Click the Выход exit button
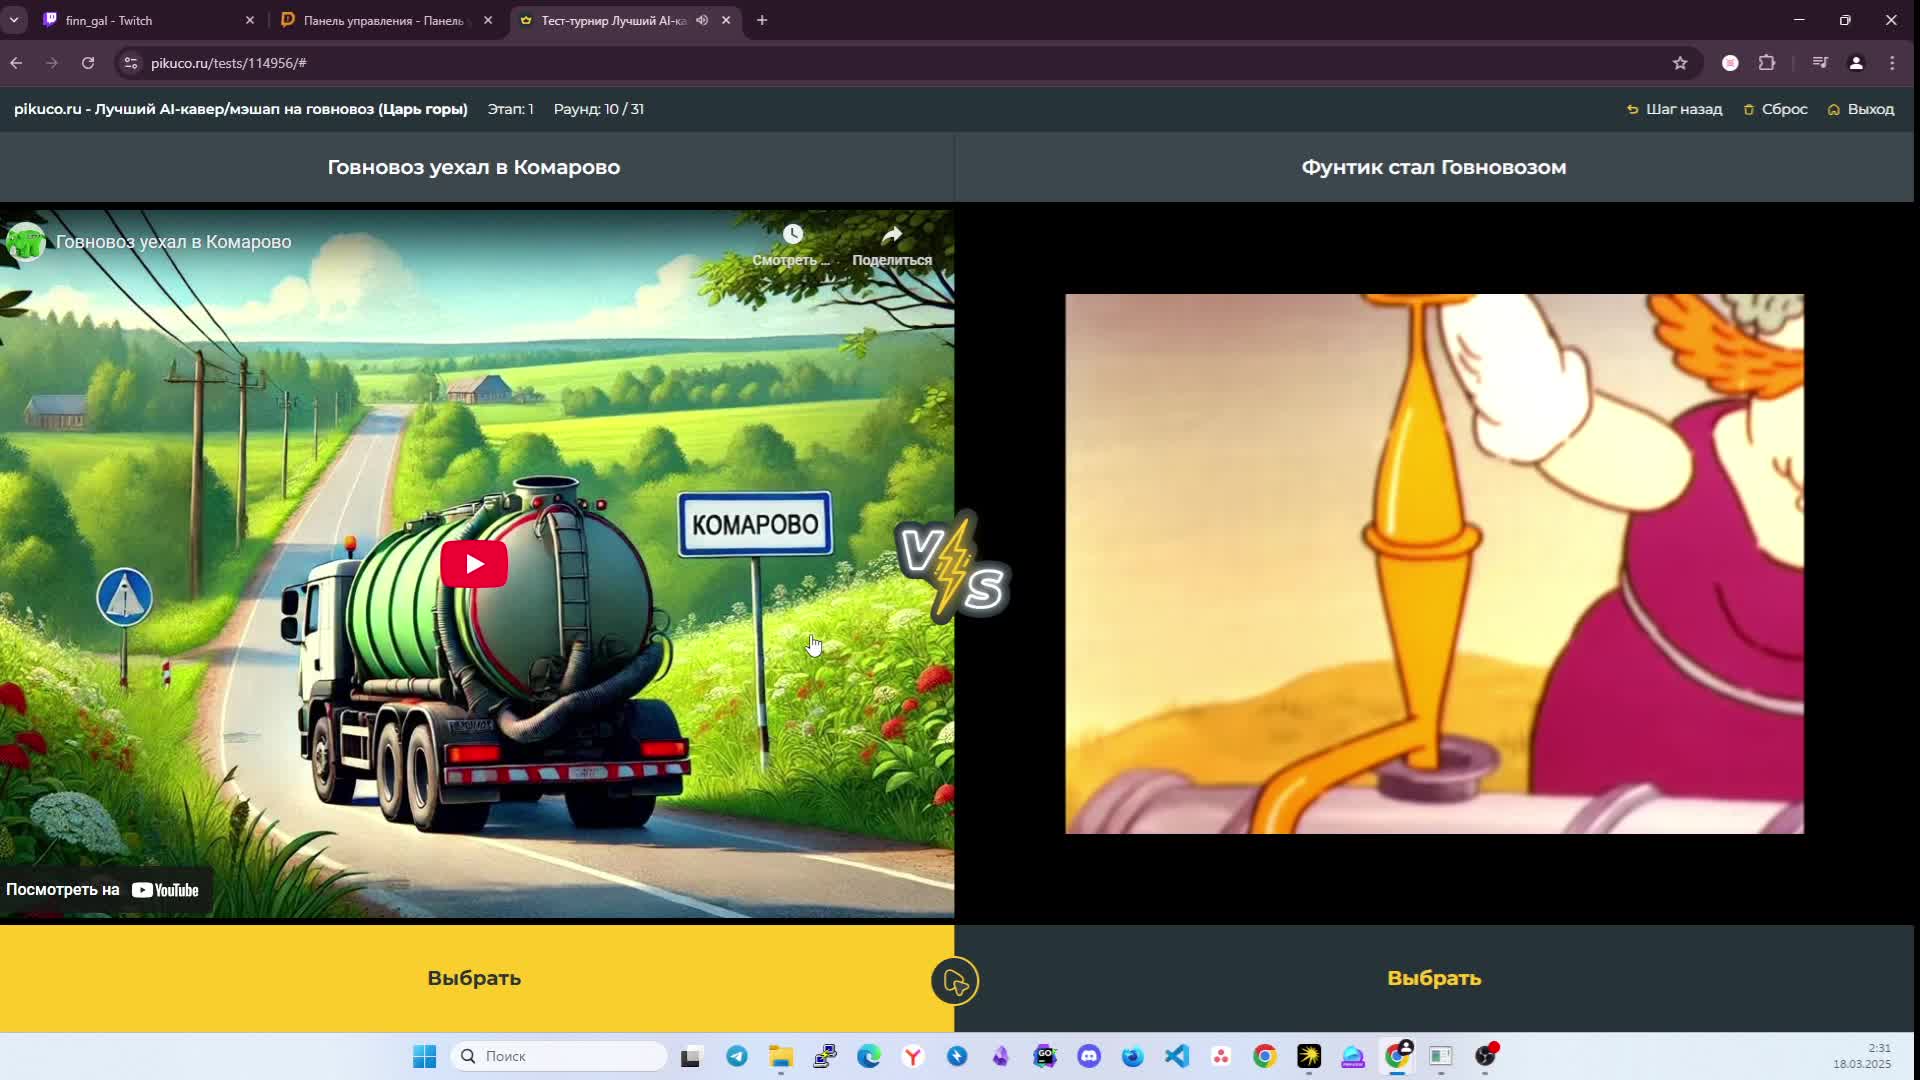The image size is (1920, 1080). tap(1861, 109)
